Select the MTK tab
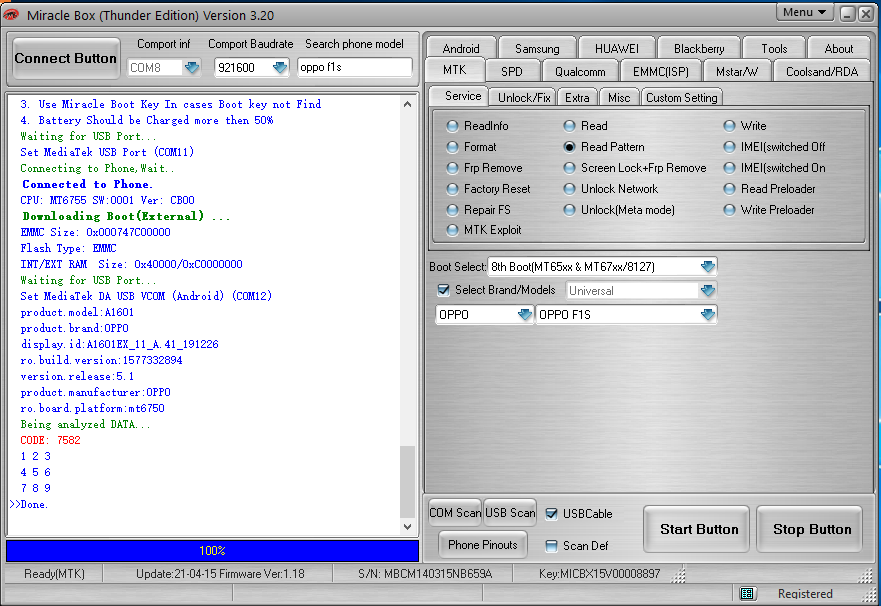The height and width of the screenshot is (606, 881). click(455, 70)
